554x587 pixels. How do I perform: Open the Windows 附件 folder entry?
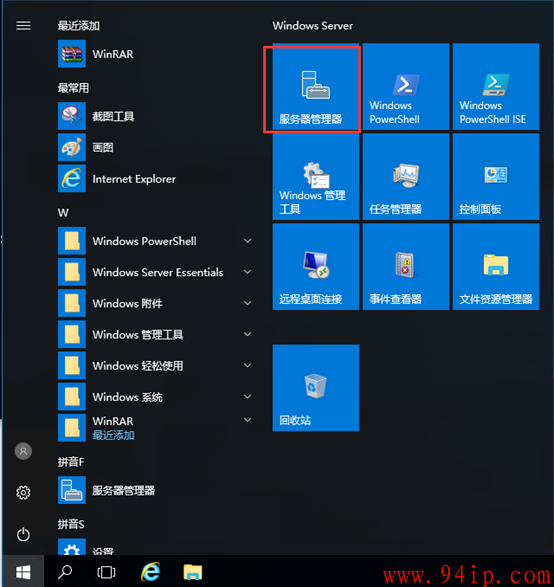click(155, 303)
